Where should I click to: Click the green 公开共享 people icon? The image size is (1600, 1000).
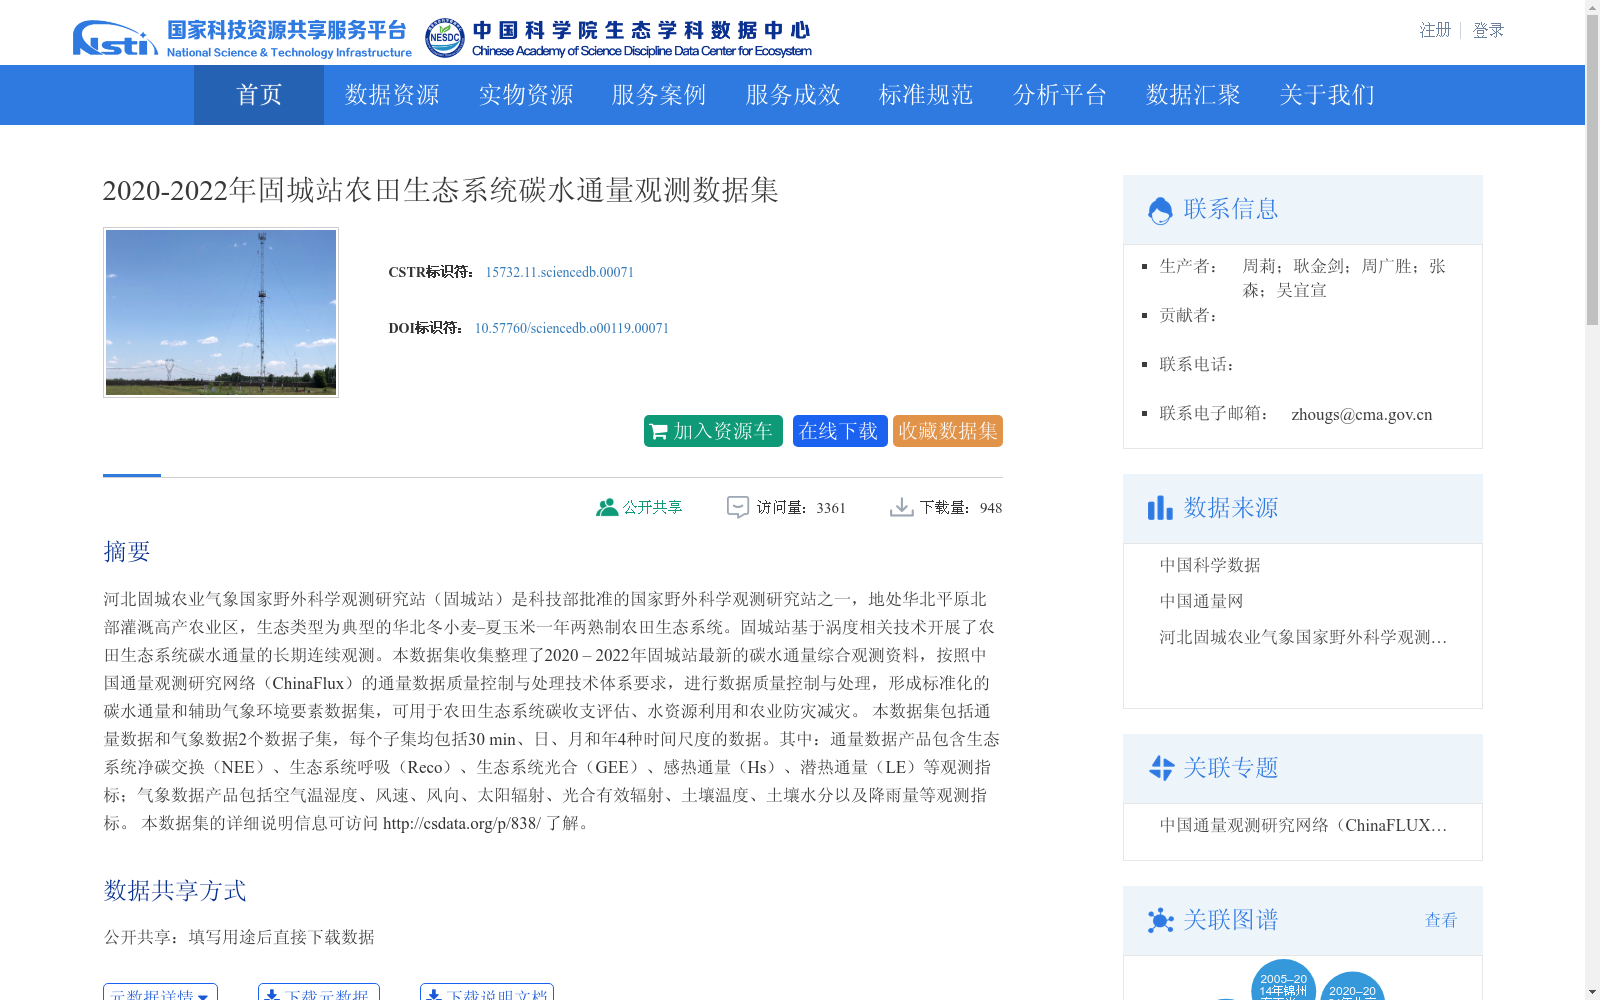606,507
